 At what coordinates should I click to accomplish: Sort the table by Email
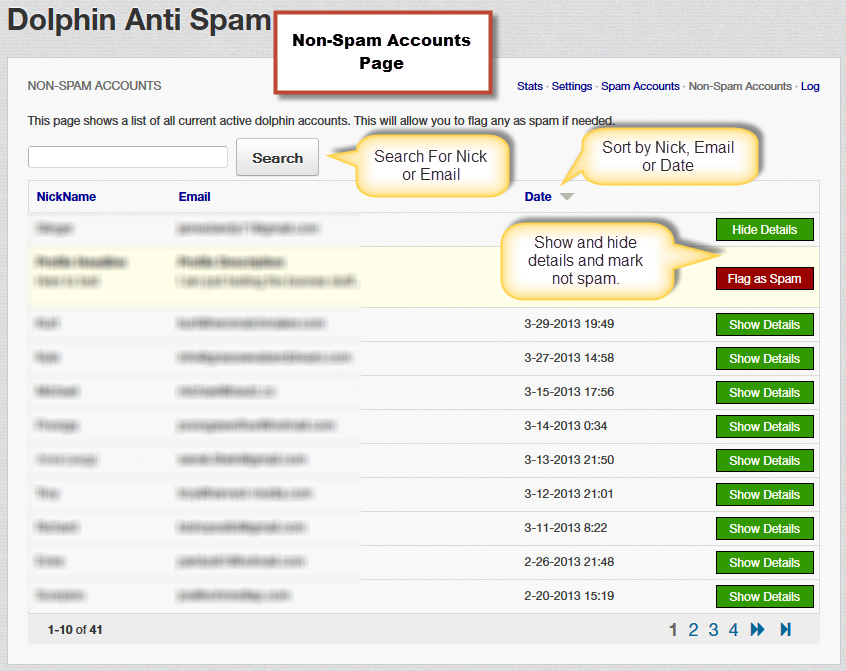tap(194, 197)
